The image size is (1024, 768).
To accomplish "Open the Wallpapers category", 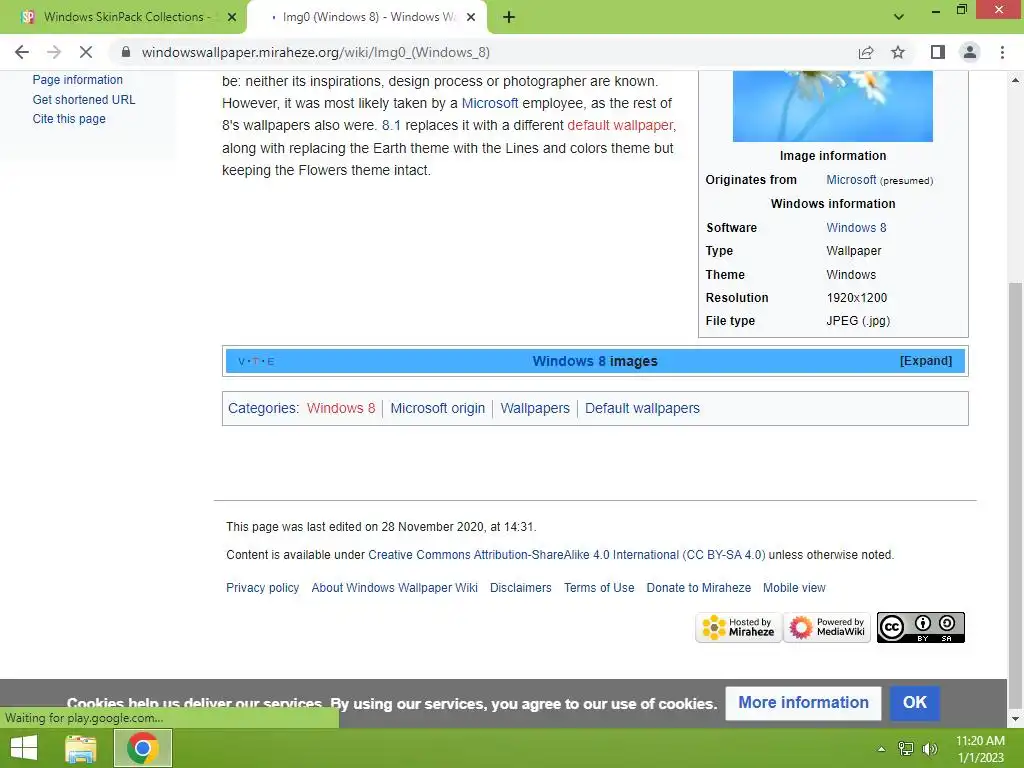I will (535, 408).
